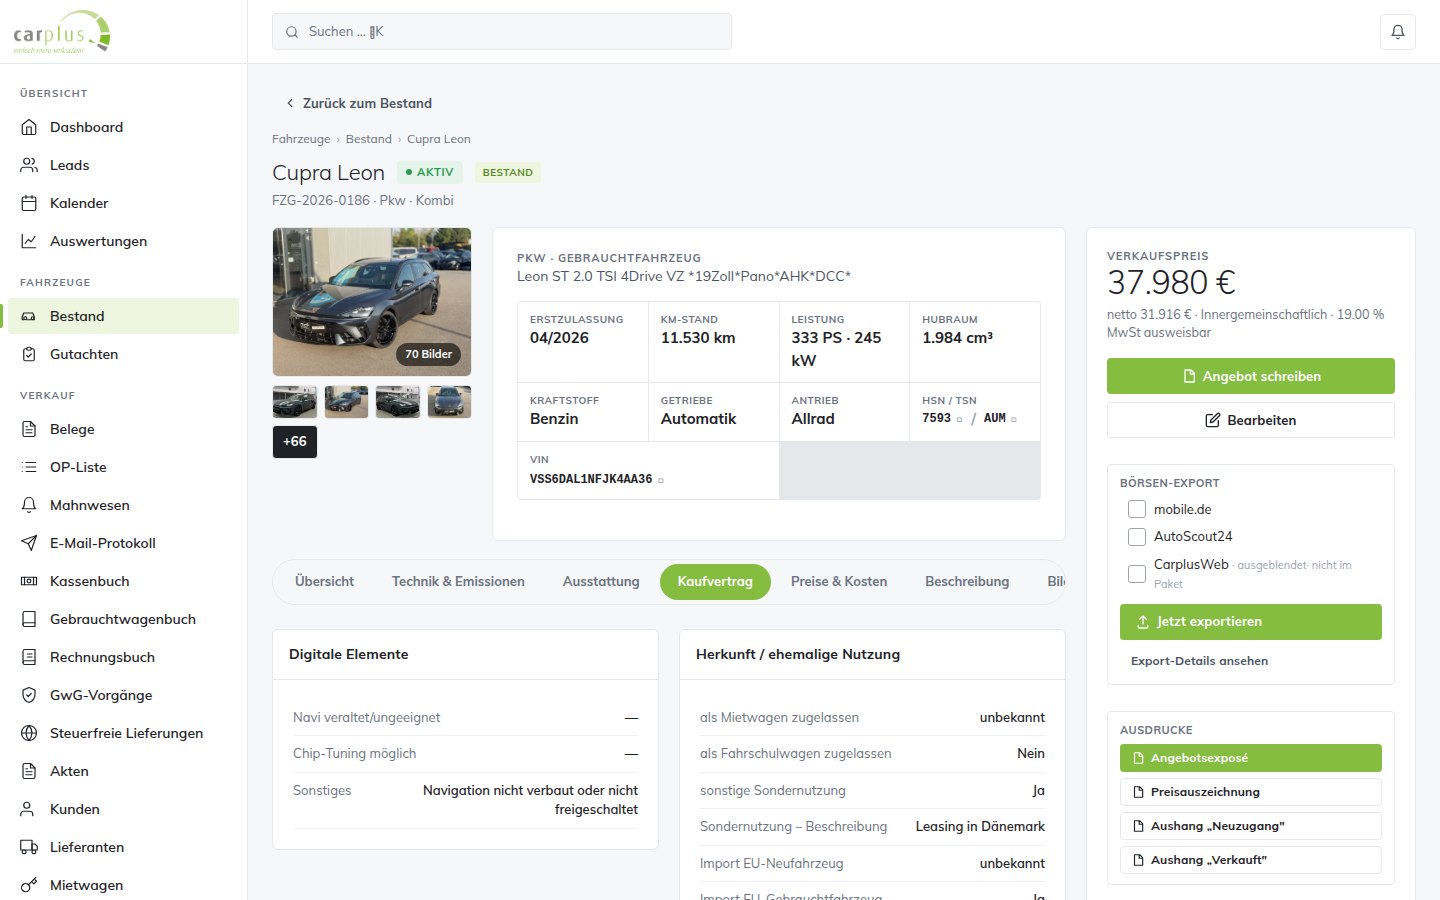This screenshot has width=1440, height=900.
Task: Go to Lieferanten in sidebar
Action: [123, 847]
